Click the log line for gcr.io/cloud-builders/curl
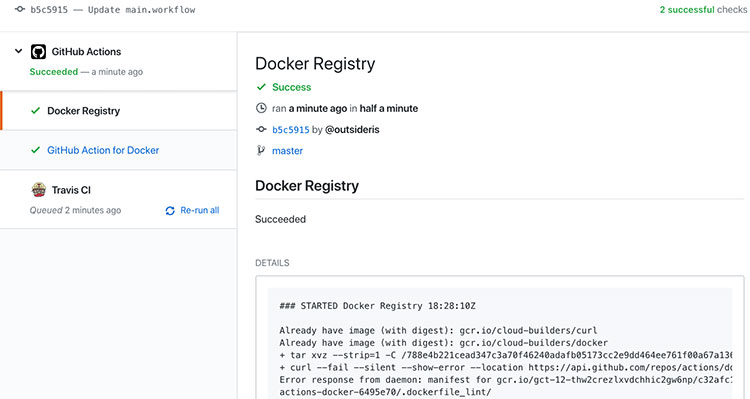Screen dimensions: 750x399 tap(438, 331)
